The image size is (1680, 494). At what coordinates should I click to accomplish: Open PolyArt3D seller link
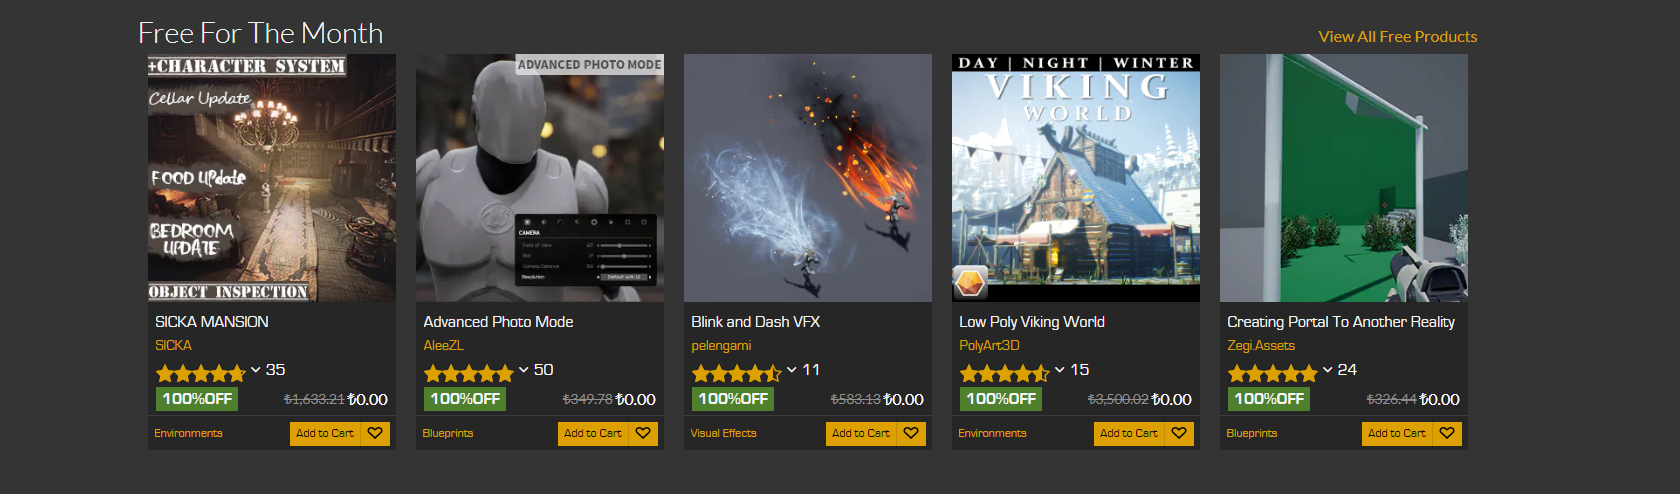coord(989,345)
